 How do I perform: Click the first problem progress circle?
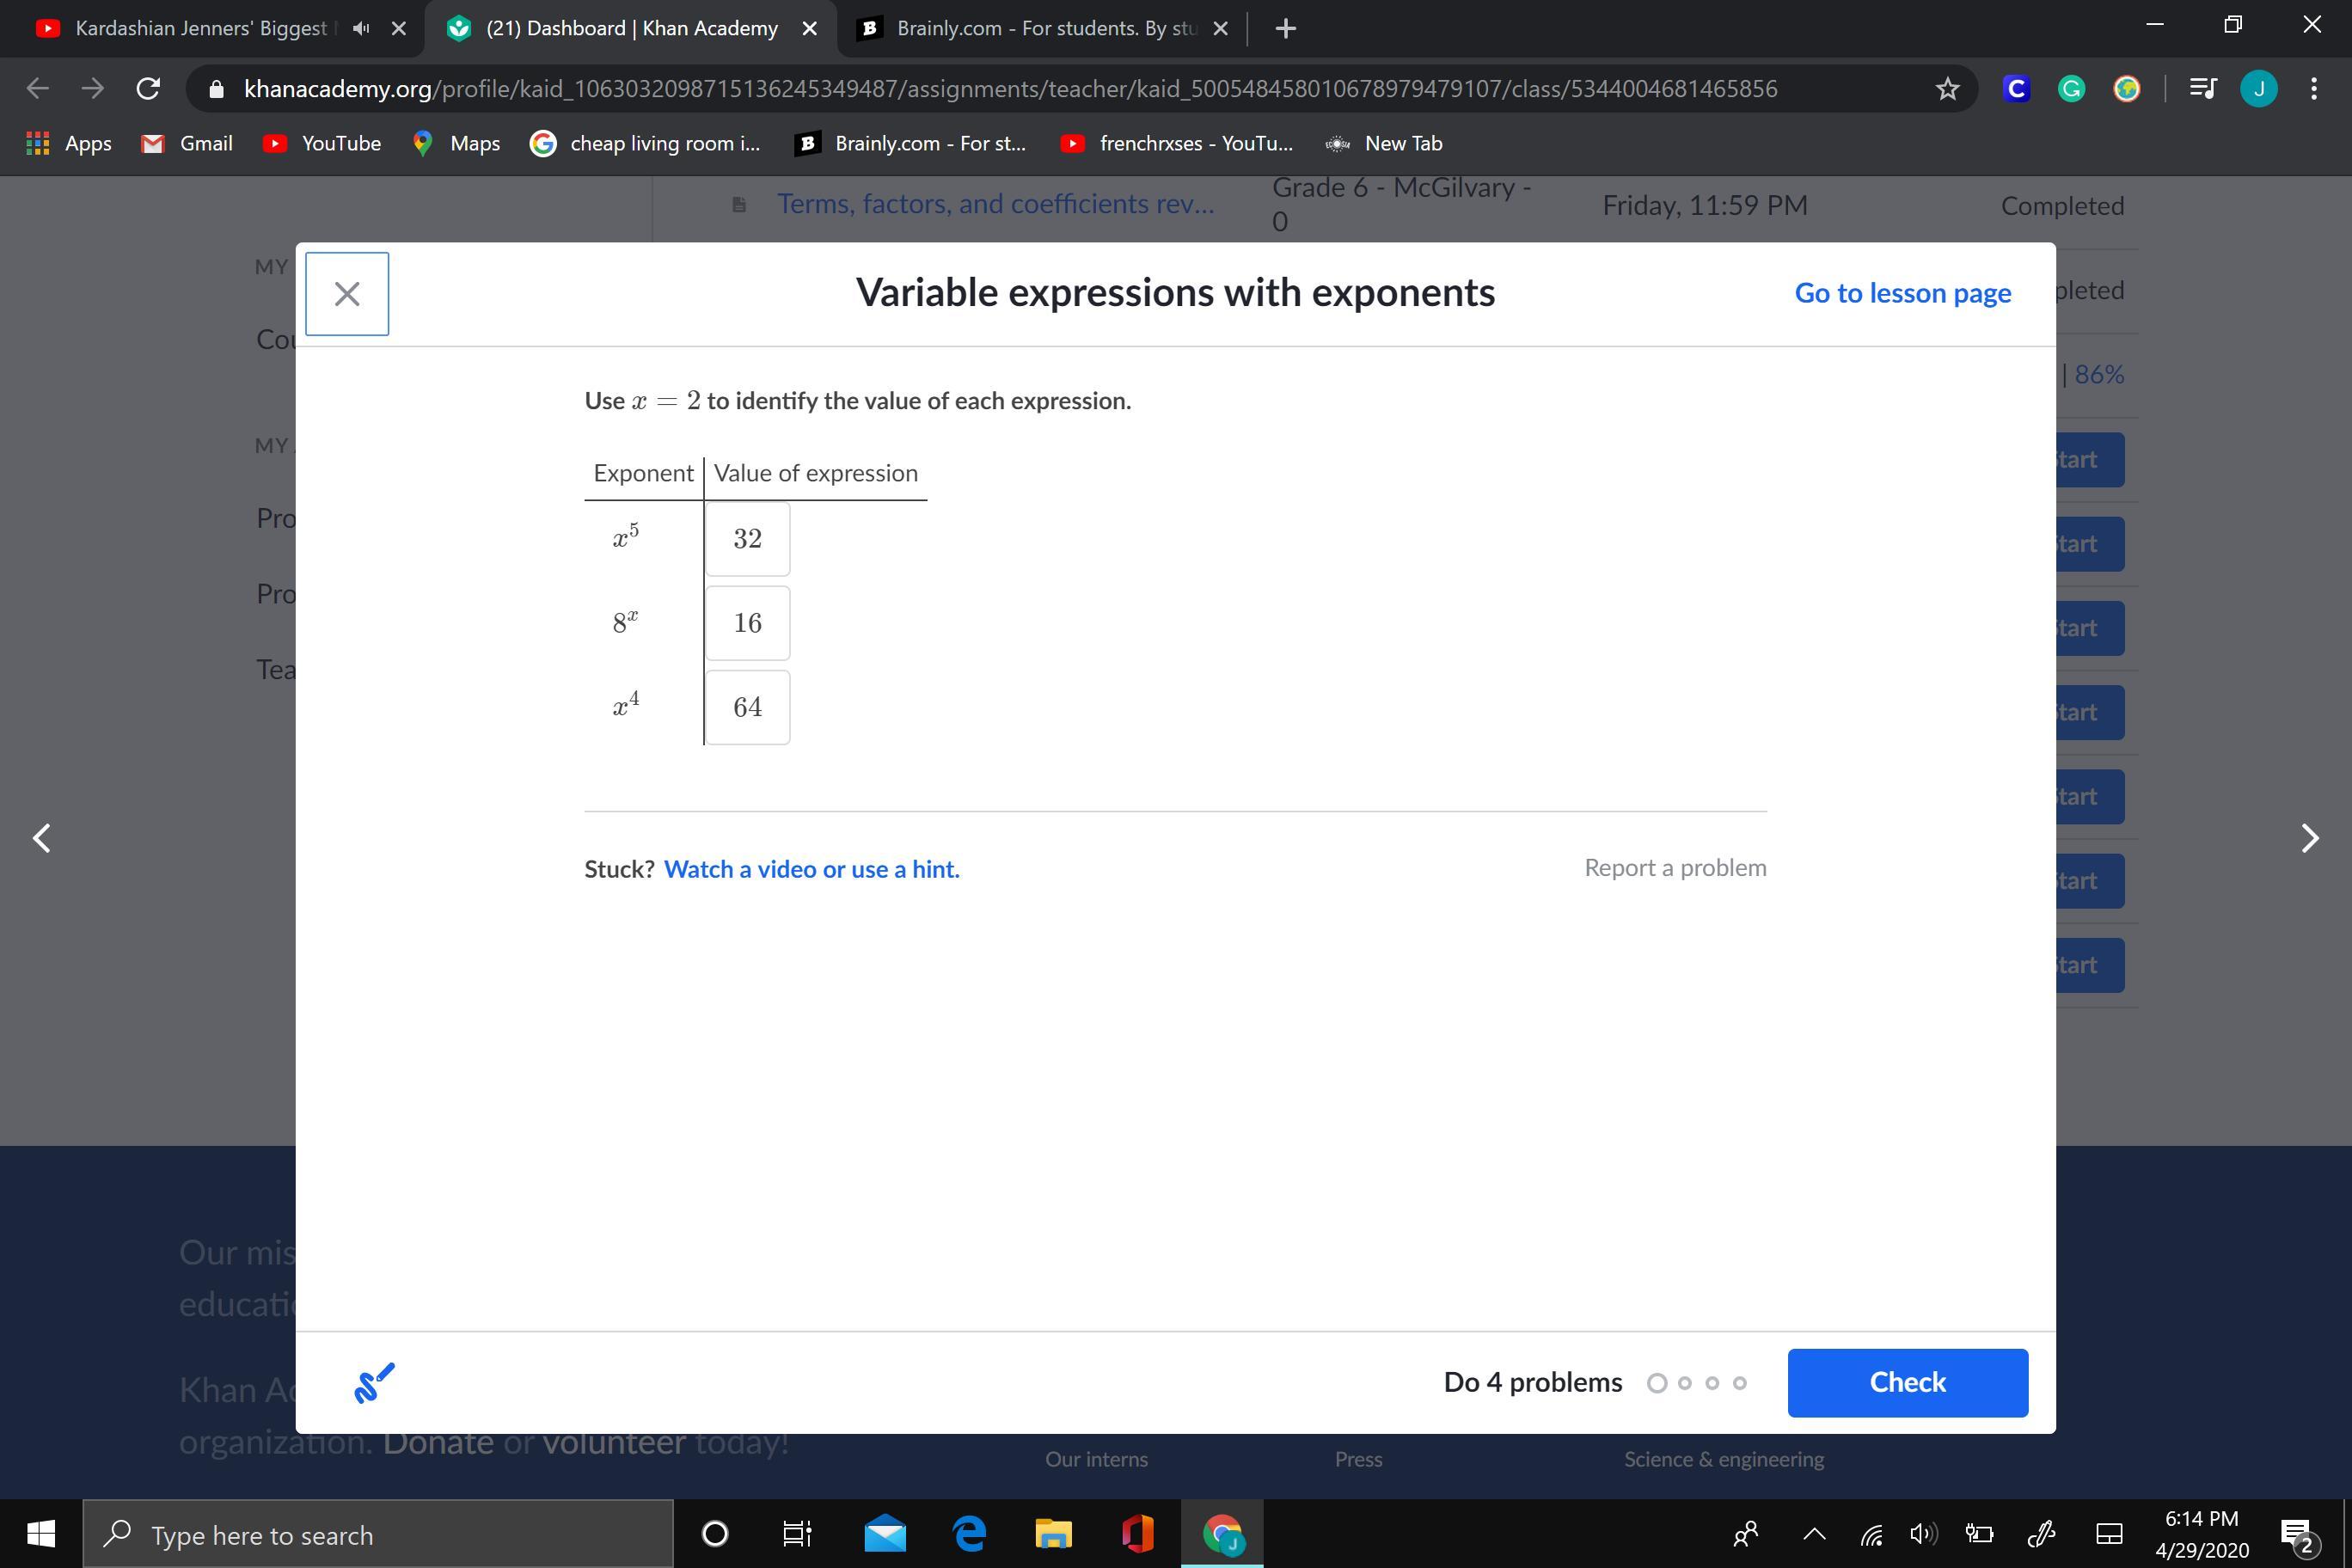pos(1657,1383)
